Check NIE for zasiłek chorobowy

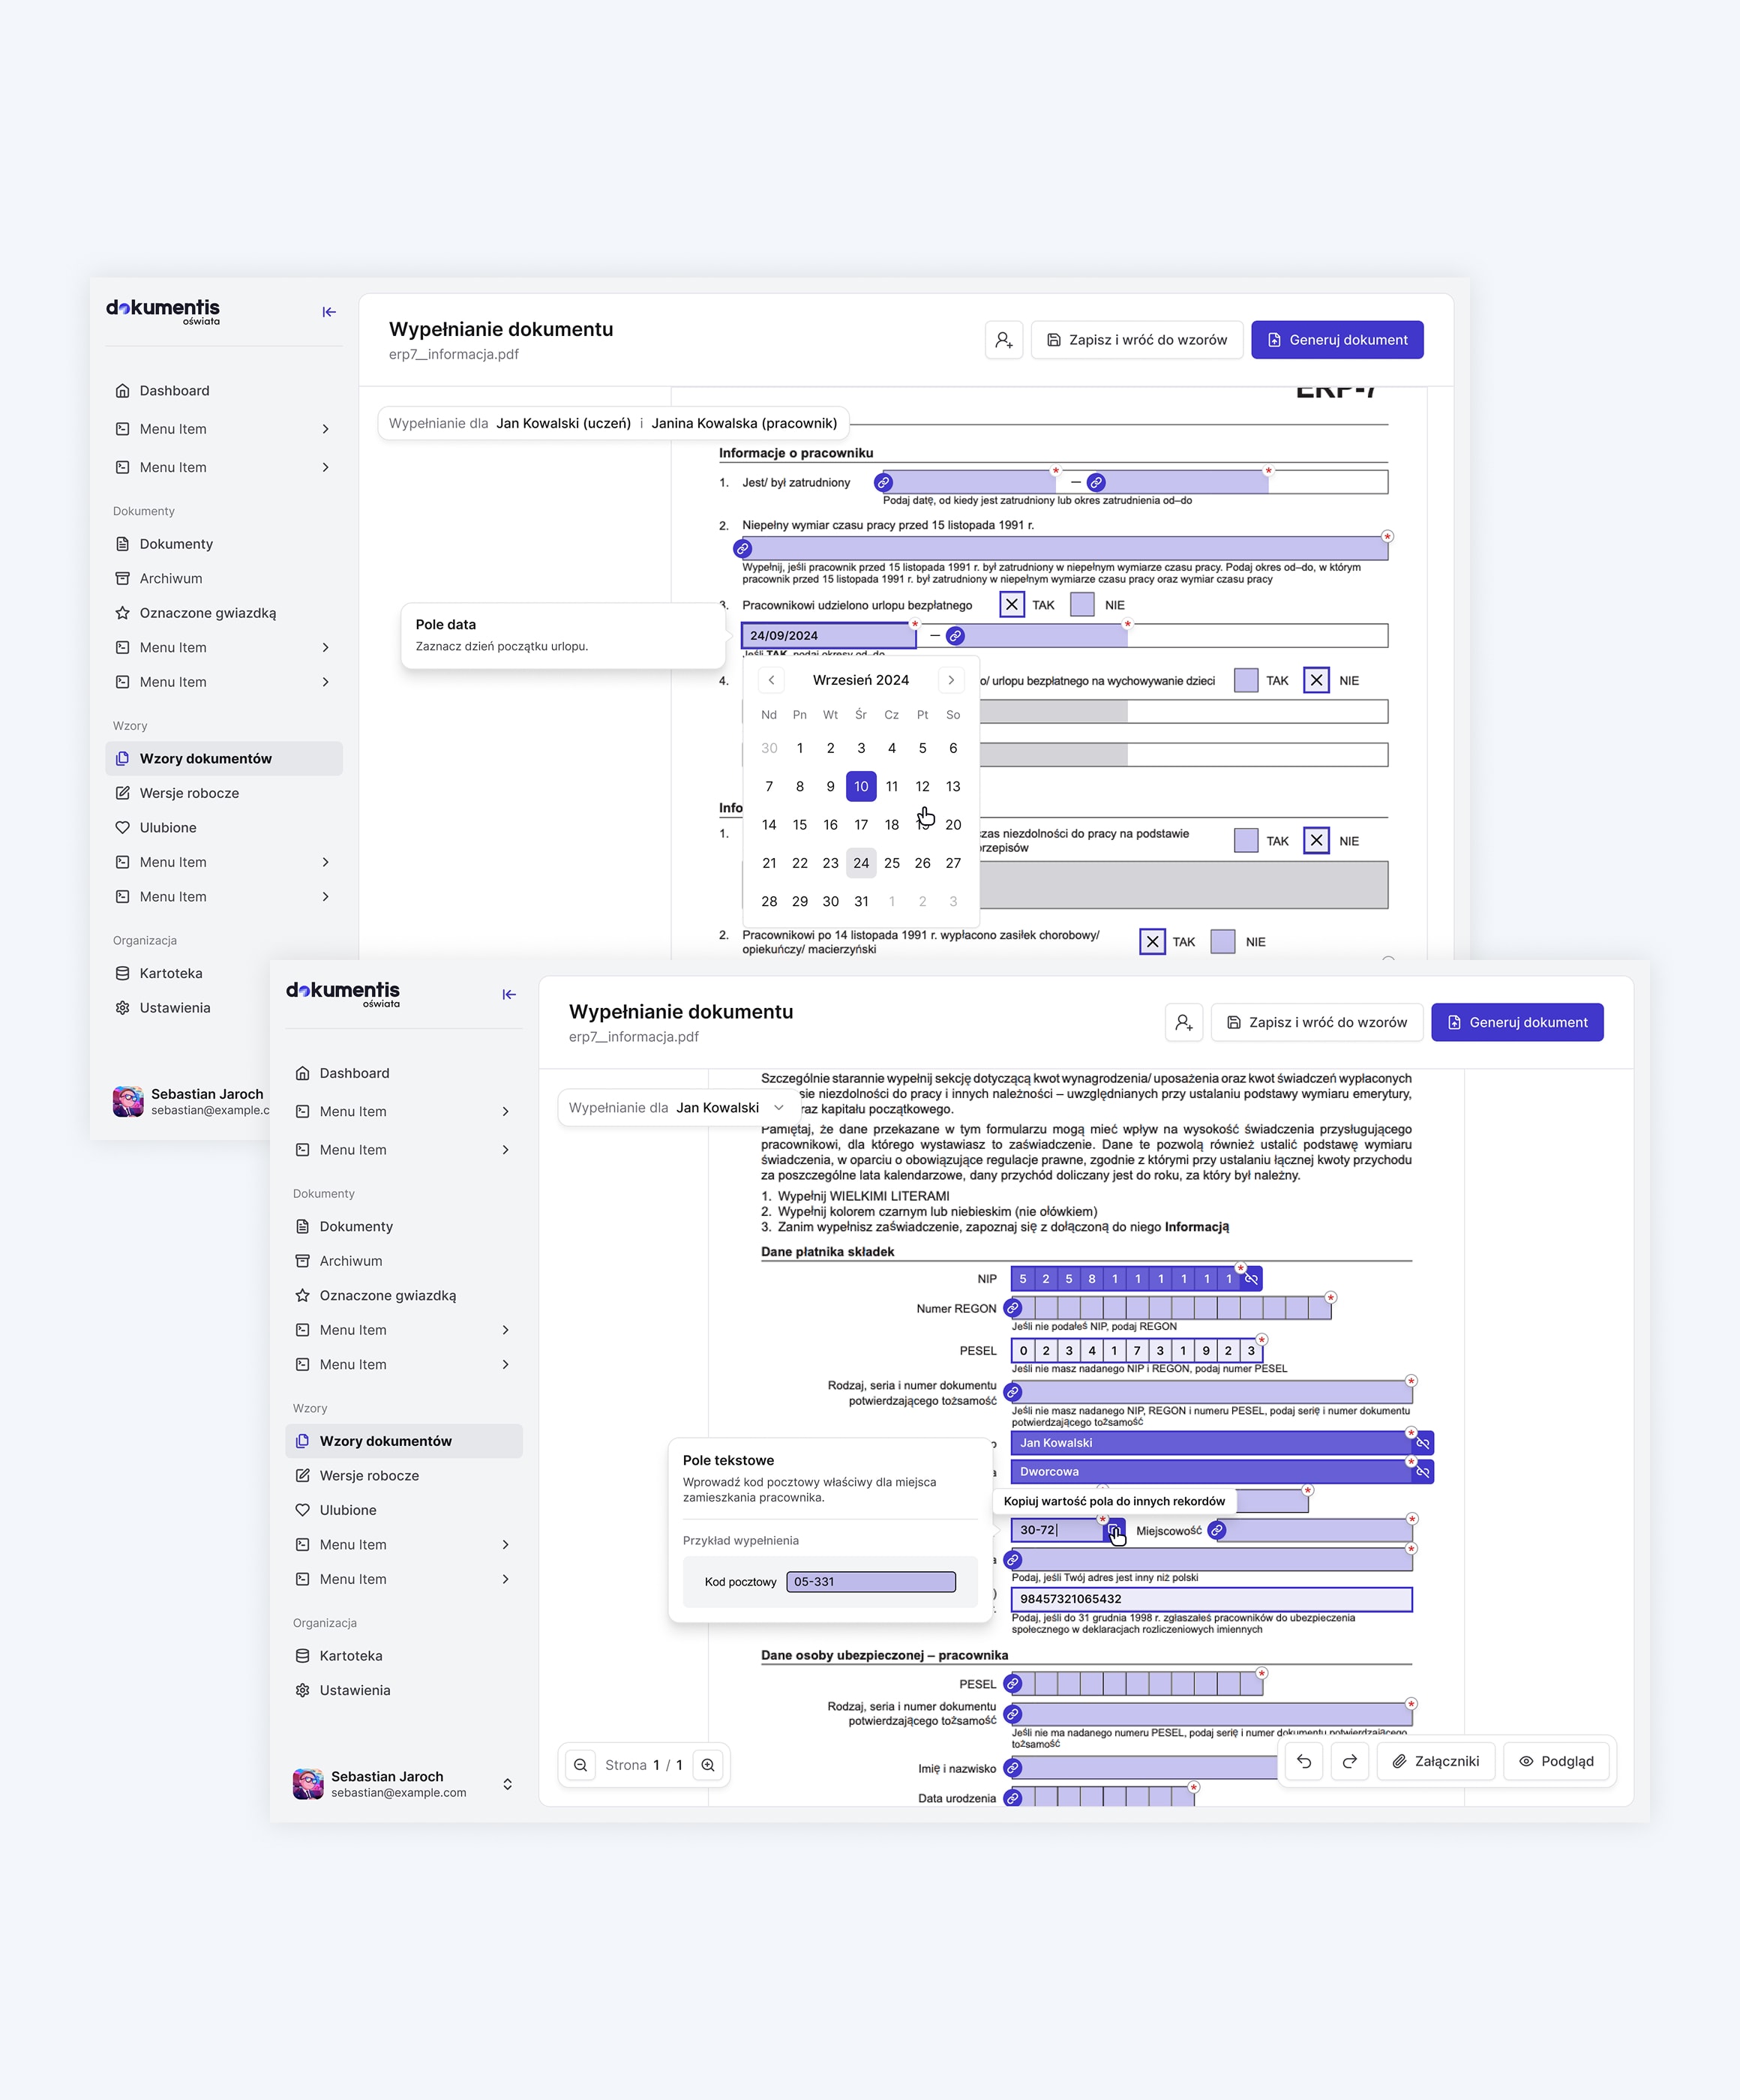click(1223, 942)
